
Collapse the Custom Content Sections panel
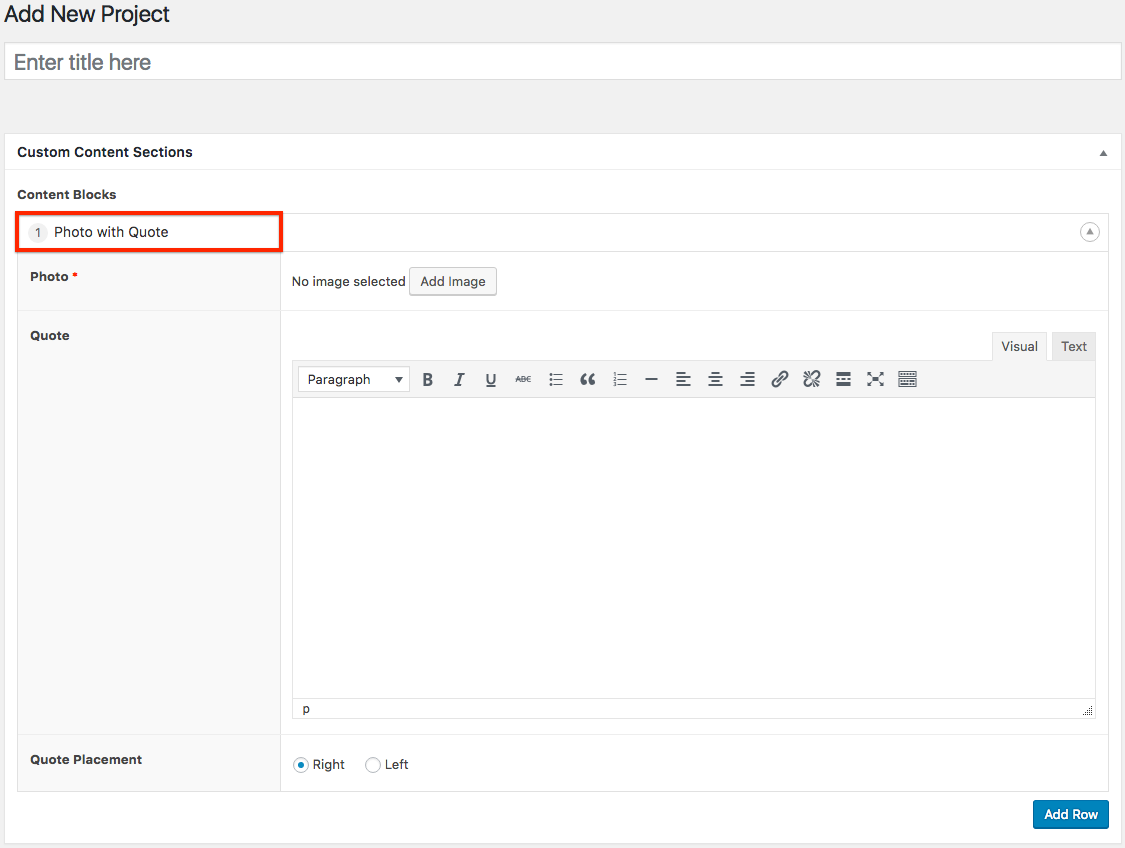click(1103, 153)
